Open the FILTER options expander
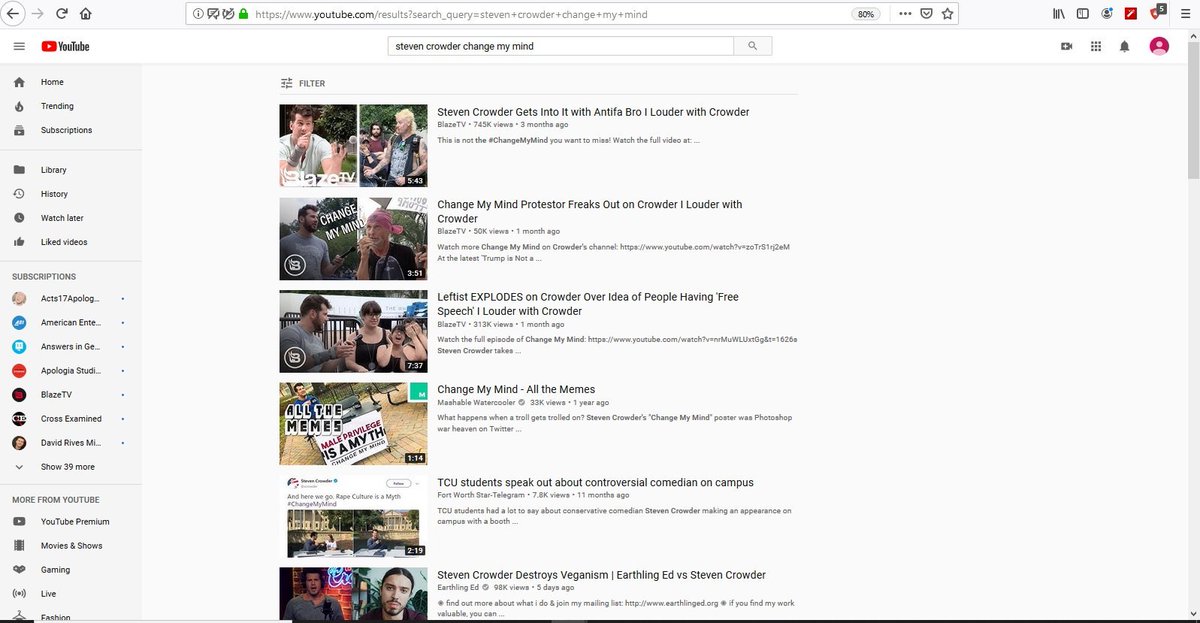The width and height of the screenshot is (1200, 623). [x=303, y=84]
